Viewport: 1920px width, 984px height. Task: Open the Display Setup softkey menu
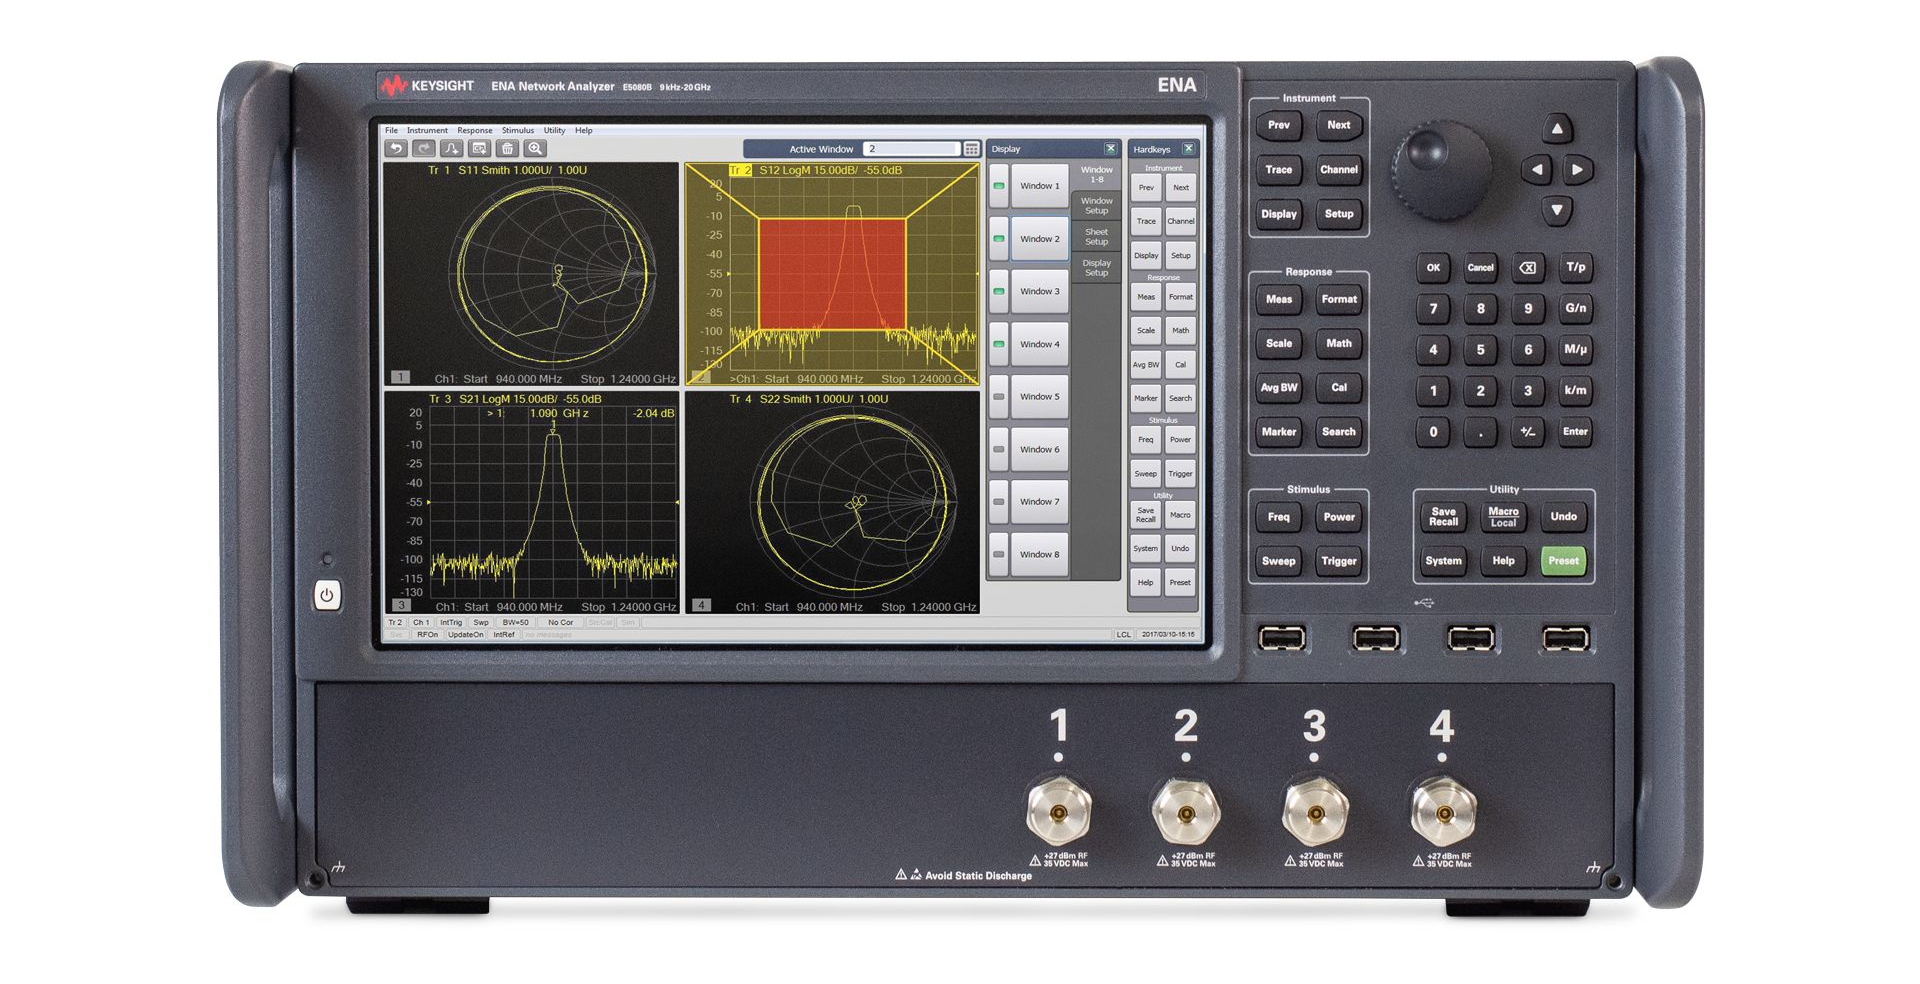click(1096, 268)
